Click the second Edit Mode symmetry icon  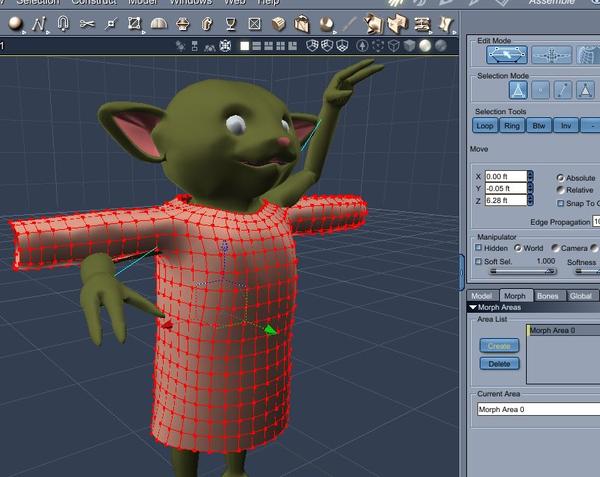click(551, 55)
